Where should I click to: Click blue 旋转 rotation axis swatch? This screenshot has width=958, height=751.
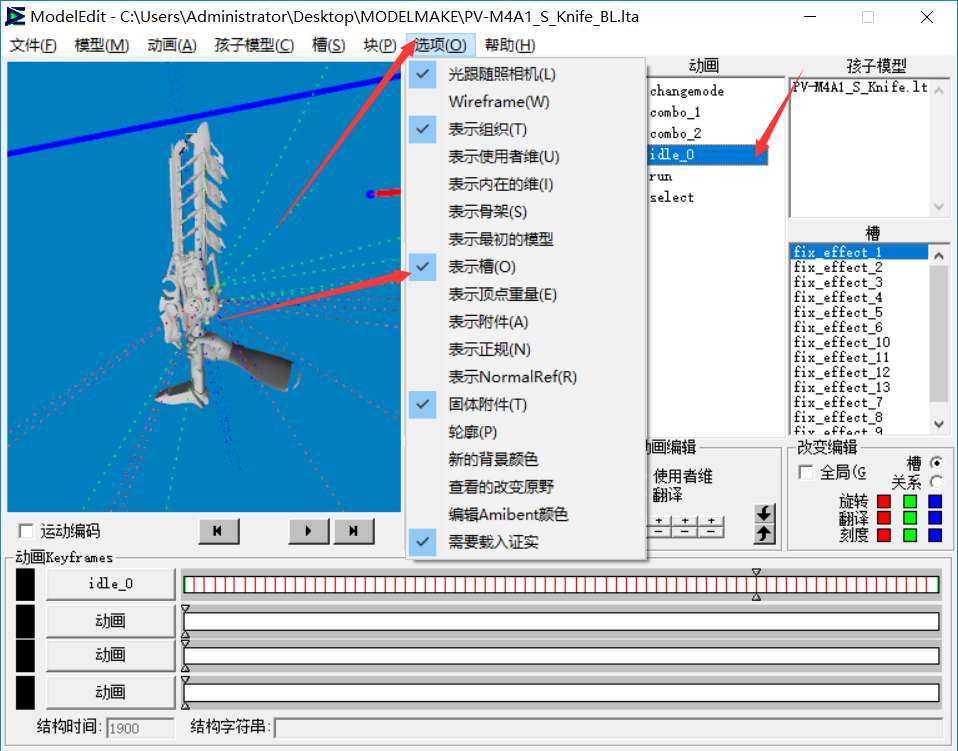(935, 502)
